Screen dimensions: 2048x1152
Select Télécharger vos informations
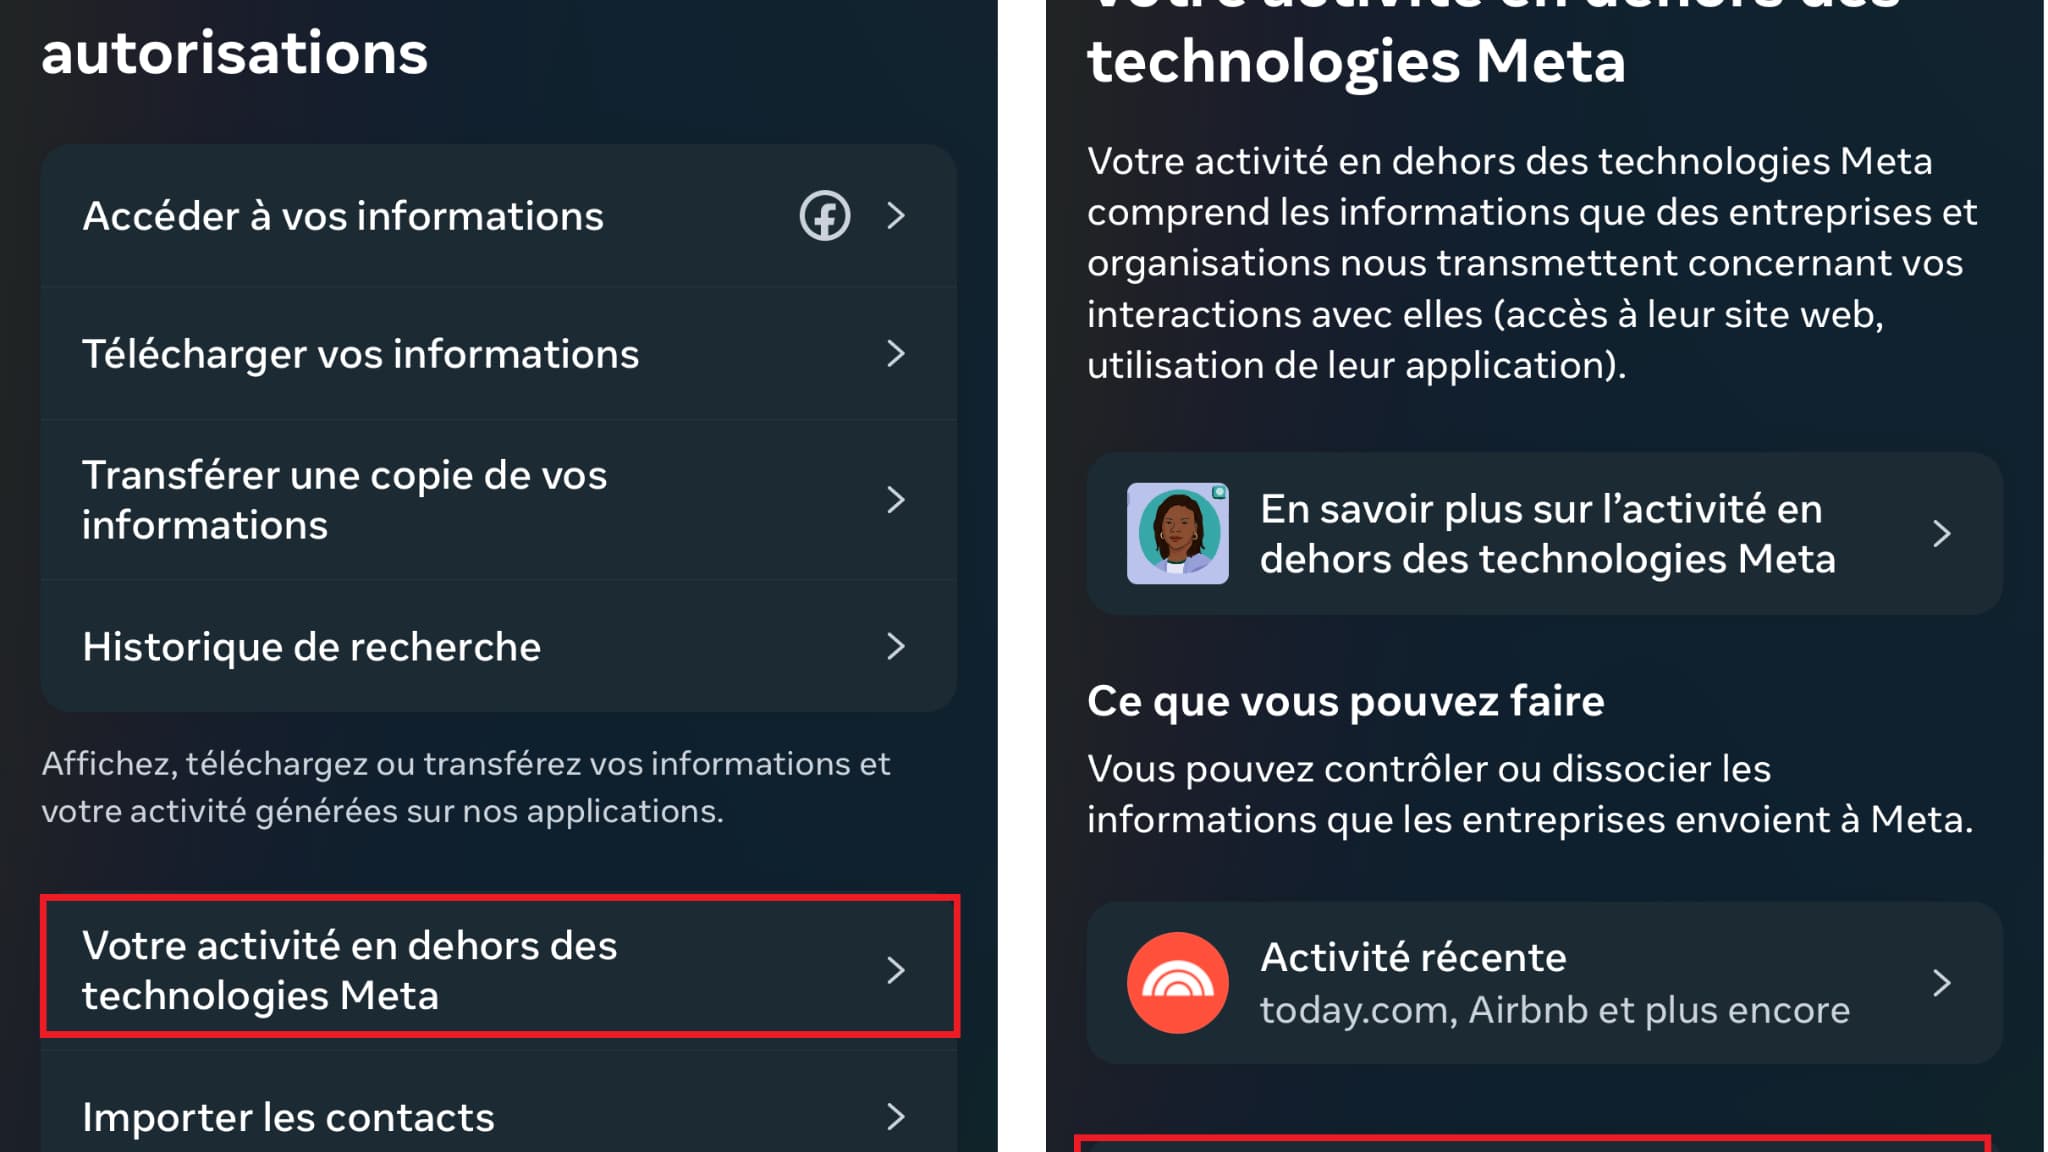499,354
